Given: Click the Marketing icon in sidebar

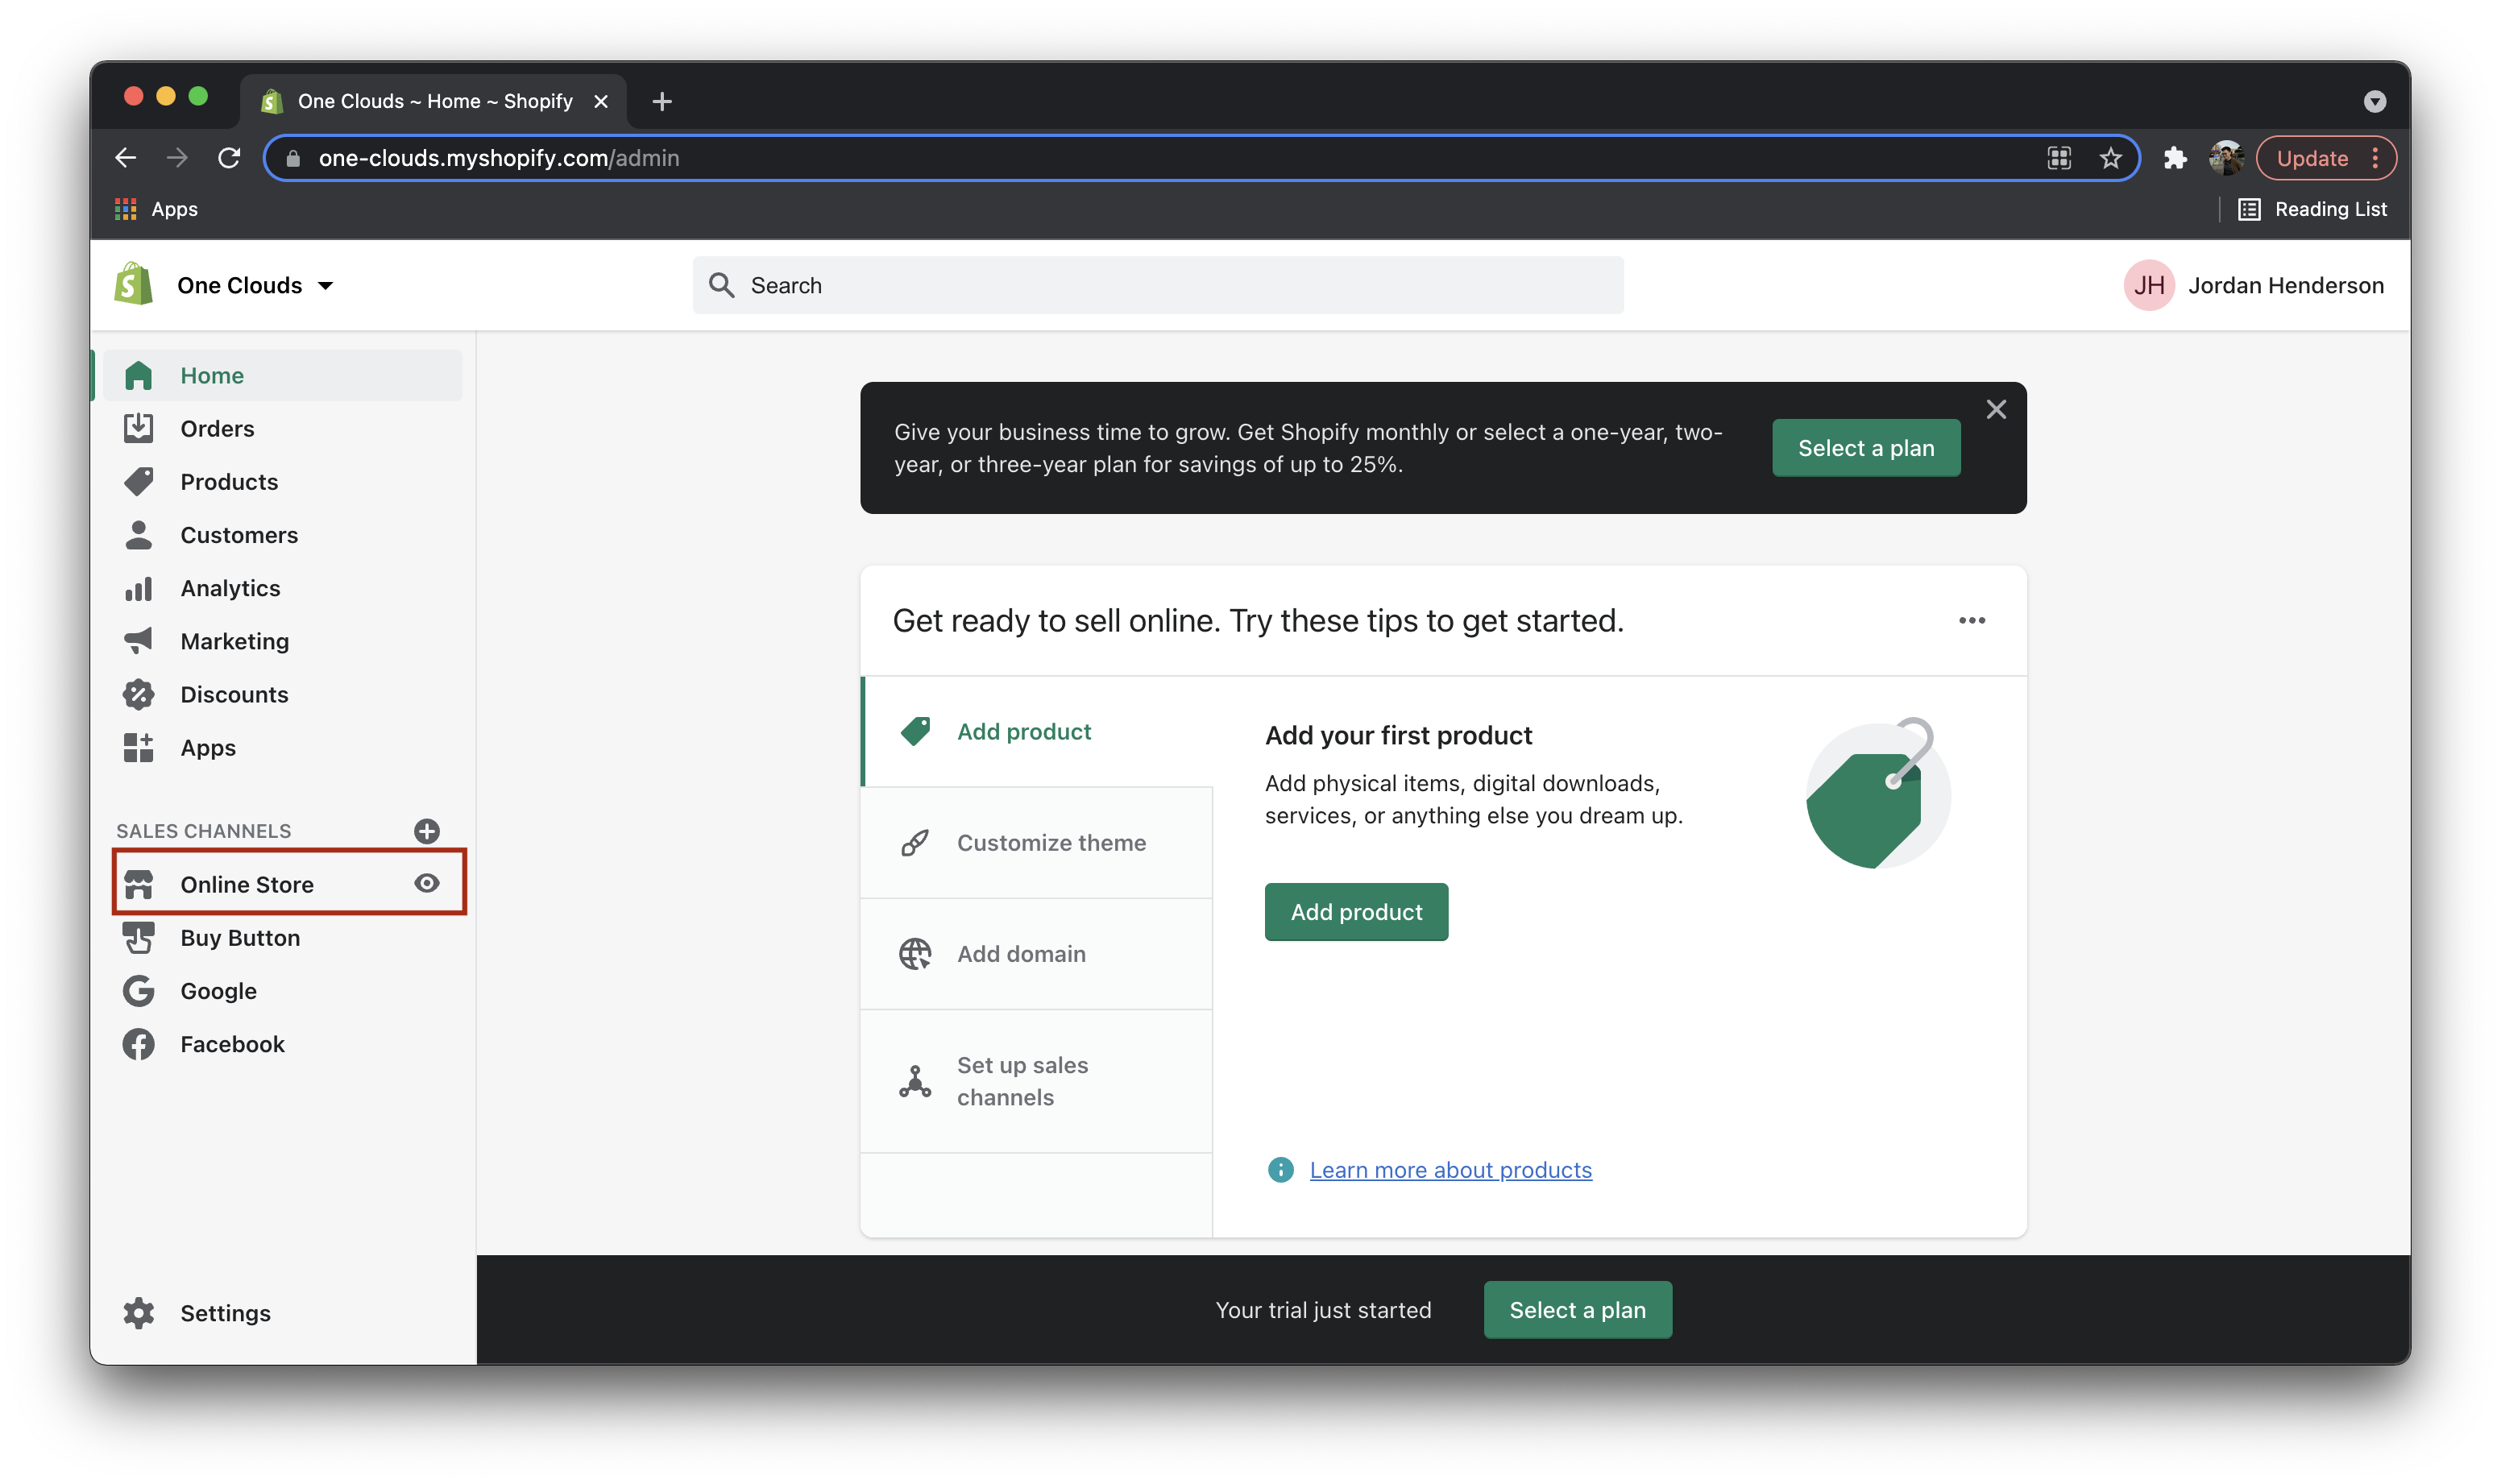Looking at the screenshot, I should [x=139, y=640].
